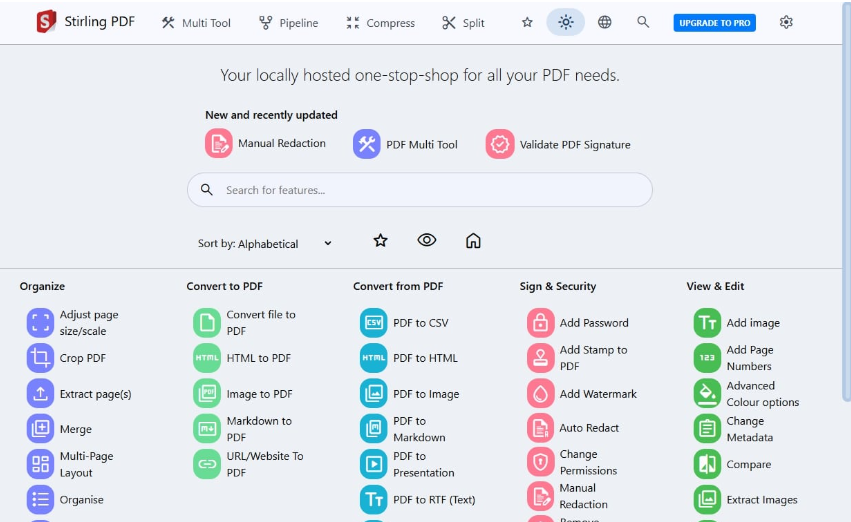Click the Upgrade to Pro button

pos(714,22)
